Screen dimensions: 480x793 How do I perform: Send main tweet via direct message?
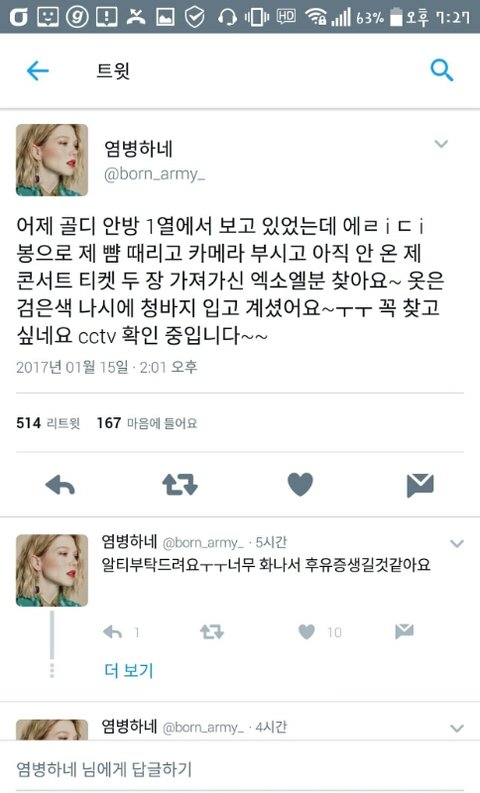click(420, 485)
